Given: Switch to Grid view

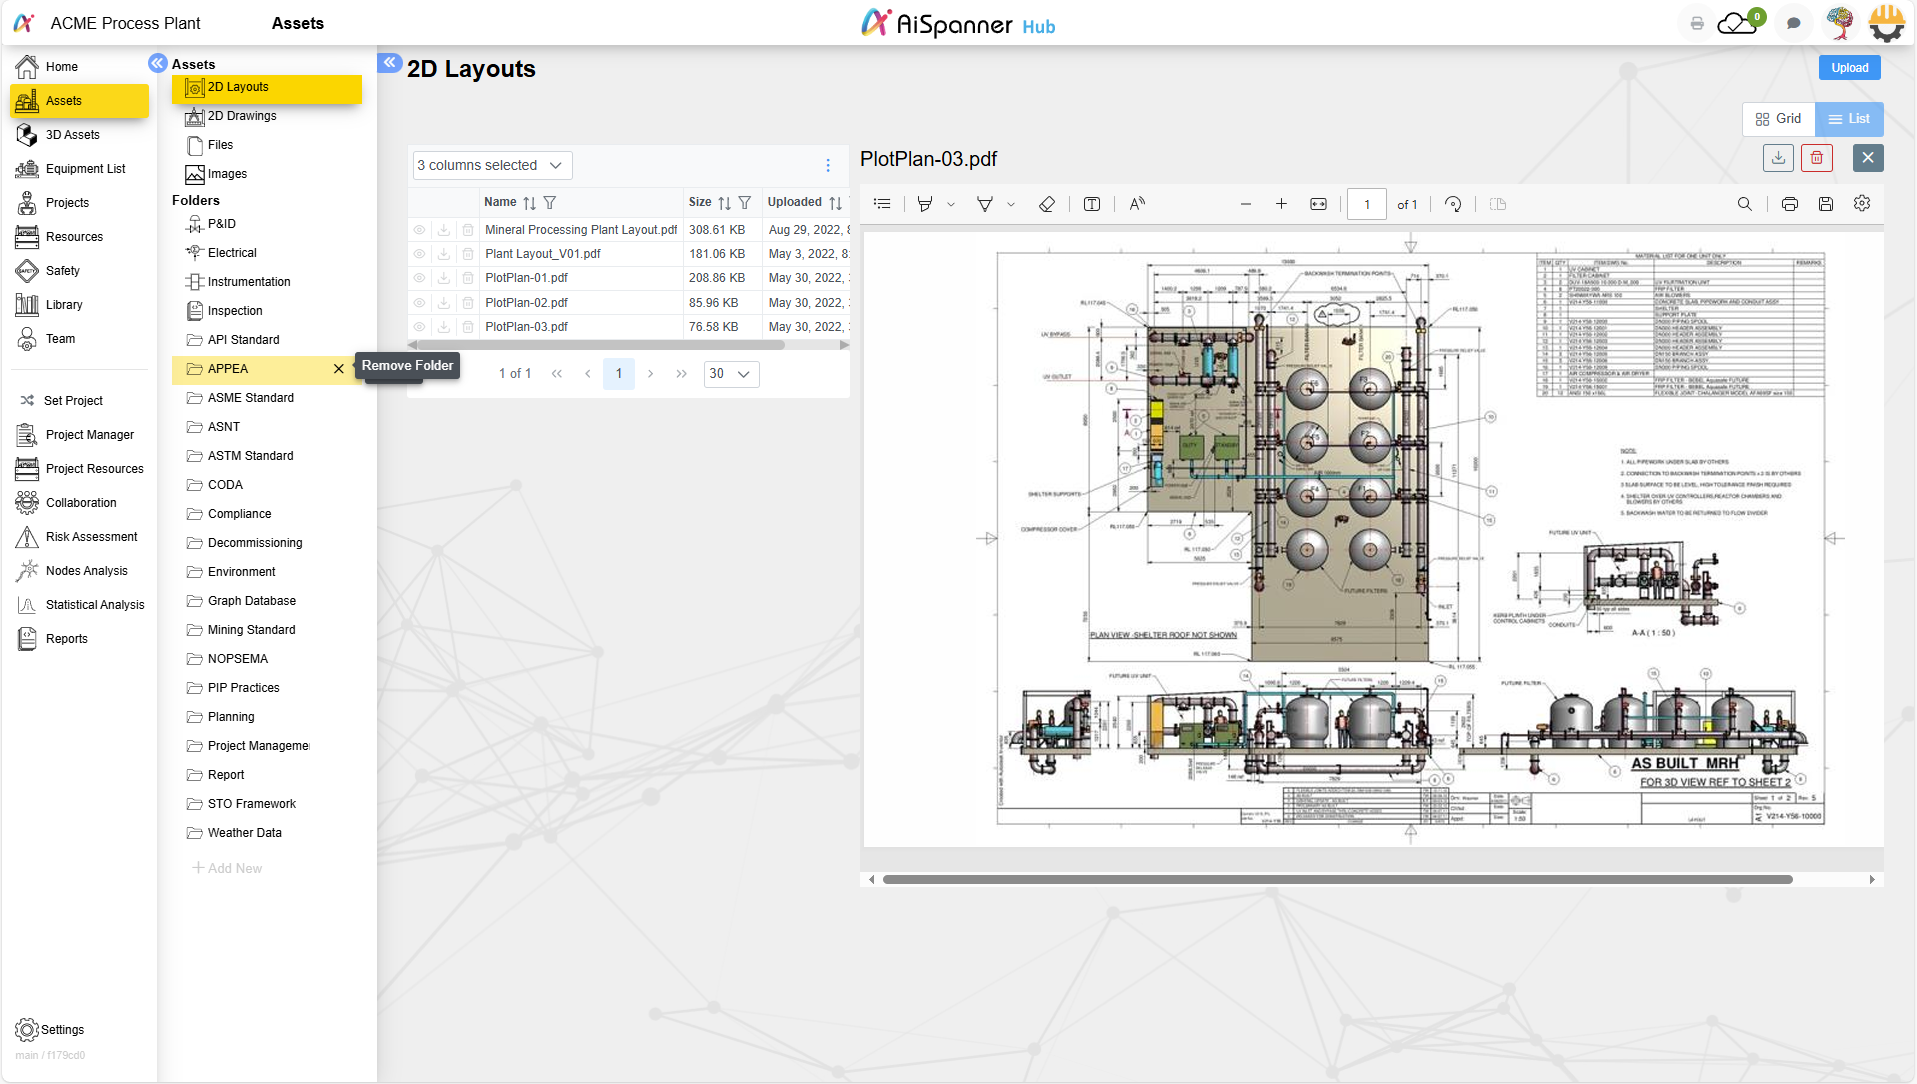Looking at the screenshot, I should [x=1778, y=118].
